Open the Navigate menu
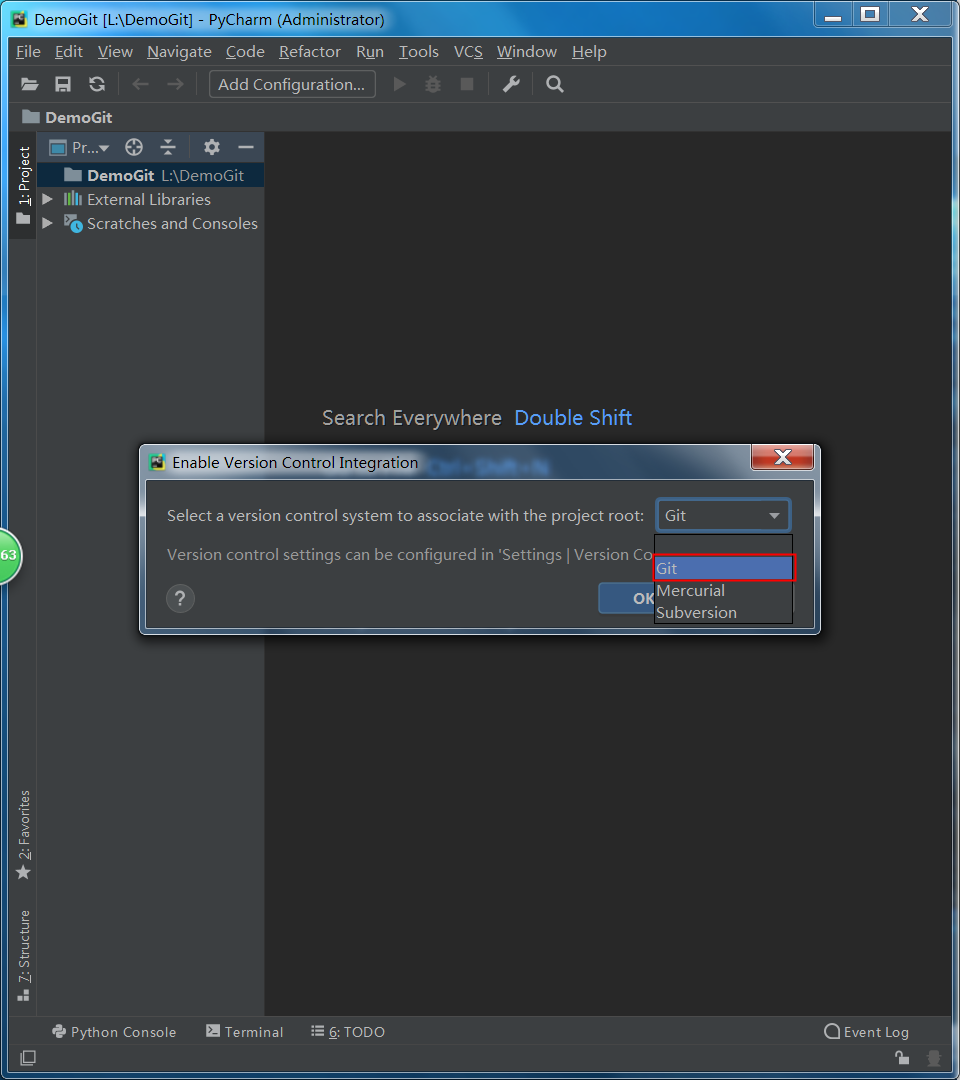960x1080 pixels. 179,52
